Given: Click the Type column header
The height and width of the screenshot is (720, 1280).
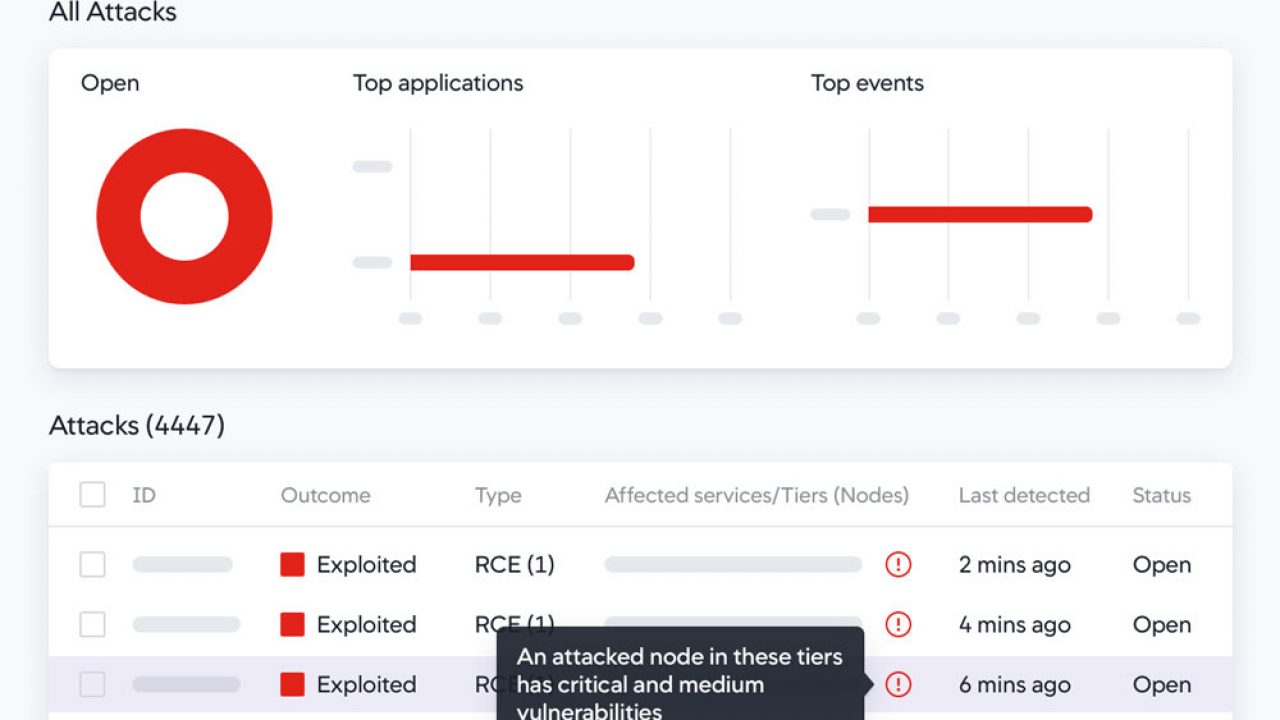Looking at the screenshot, I should (498, 496).
